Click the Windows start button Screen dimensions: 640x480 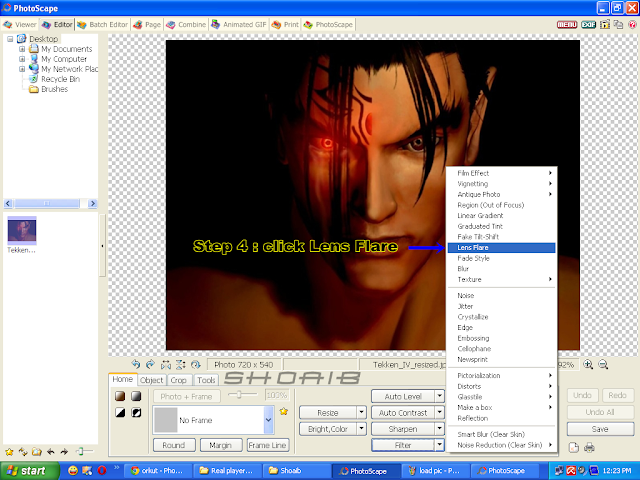tap(29, 471)
